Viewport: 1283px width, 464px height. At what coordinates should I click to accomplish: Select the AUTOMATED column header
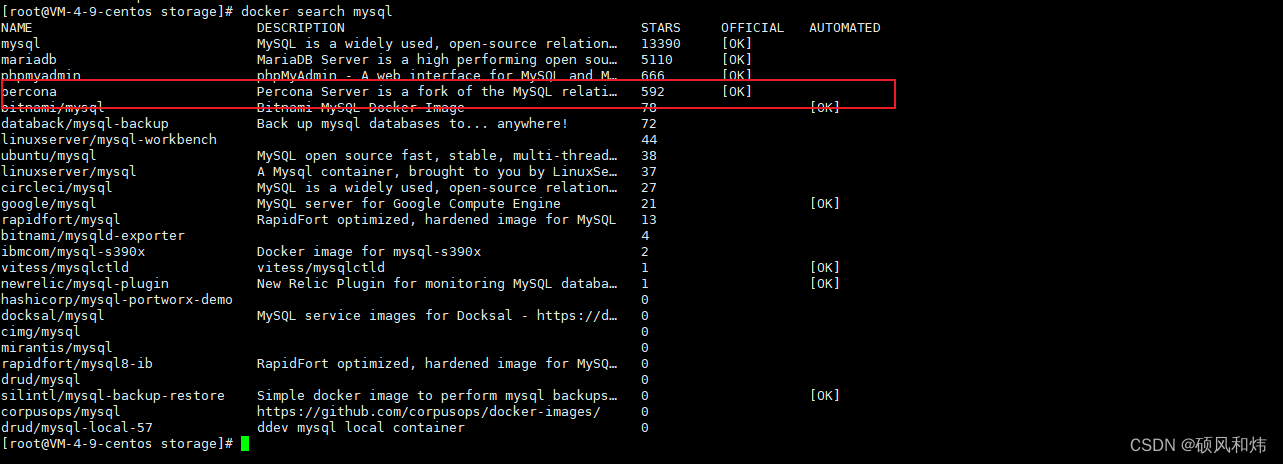[845, 28]
